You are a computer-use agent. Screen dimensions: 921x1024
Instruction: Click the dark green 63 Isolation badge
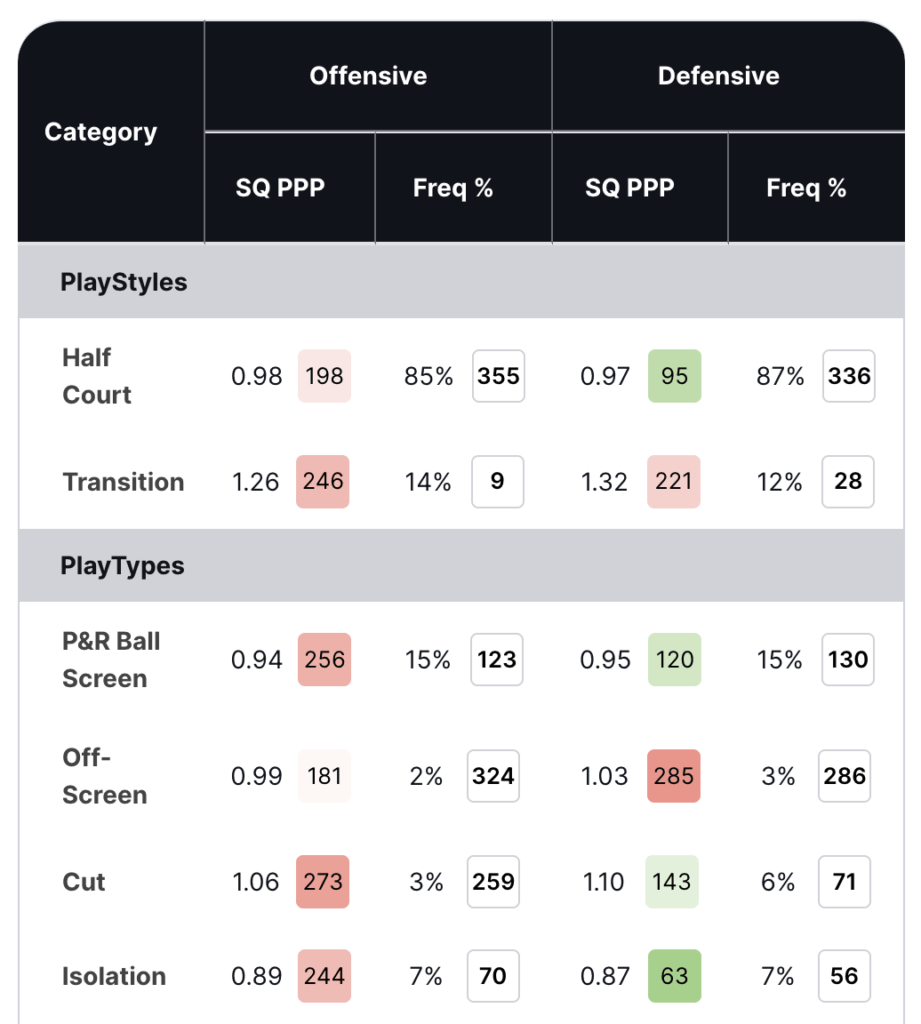[674, 976]
